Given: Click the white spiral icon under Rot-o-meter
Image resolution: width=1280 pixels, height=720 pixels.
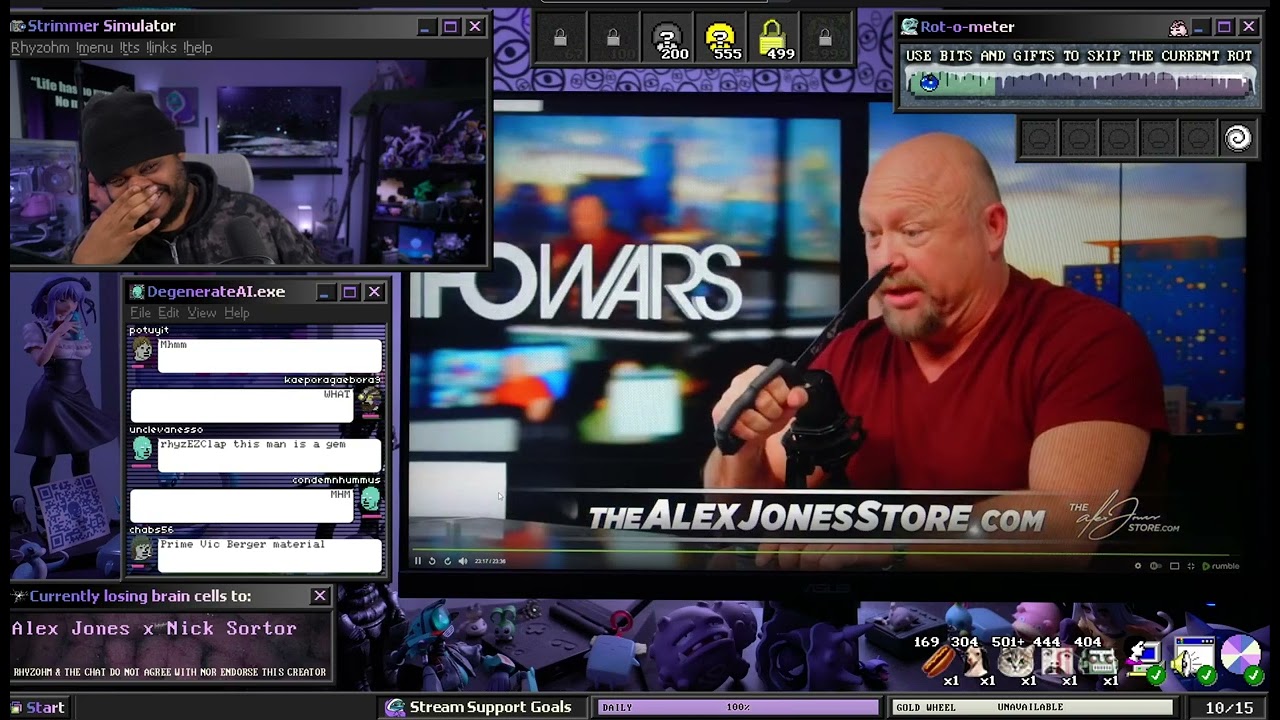Looking at the screenshot, I should [1238, 138].
